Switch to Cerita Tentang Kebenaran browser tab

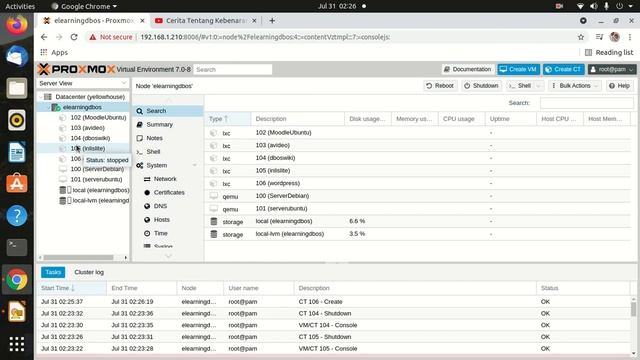pyautogui.click(x=206, y=20)
